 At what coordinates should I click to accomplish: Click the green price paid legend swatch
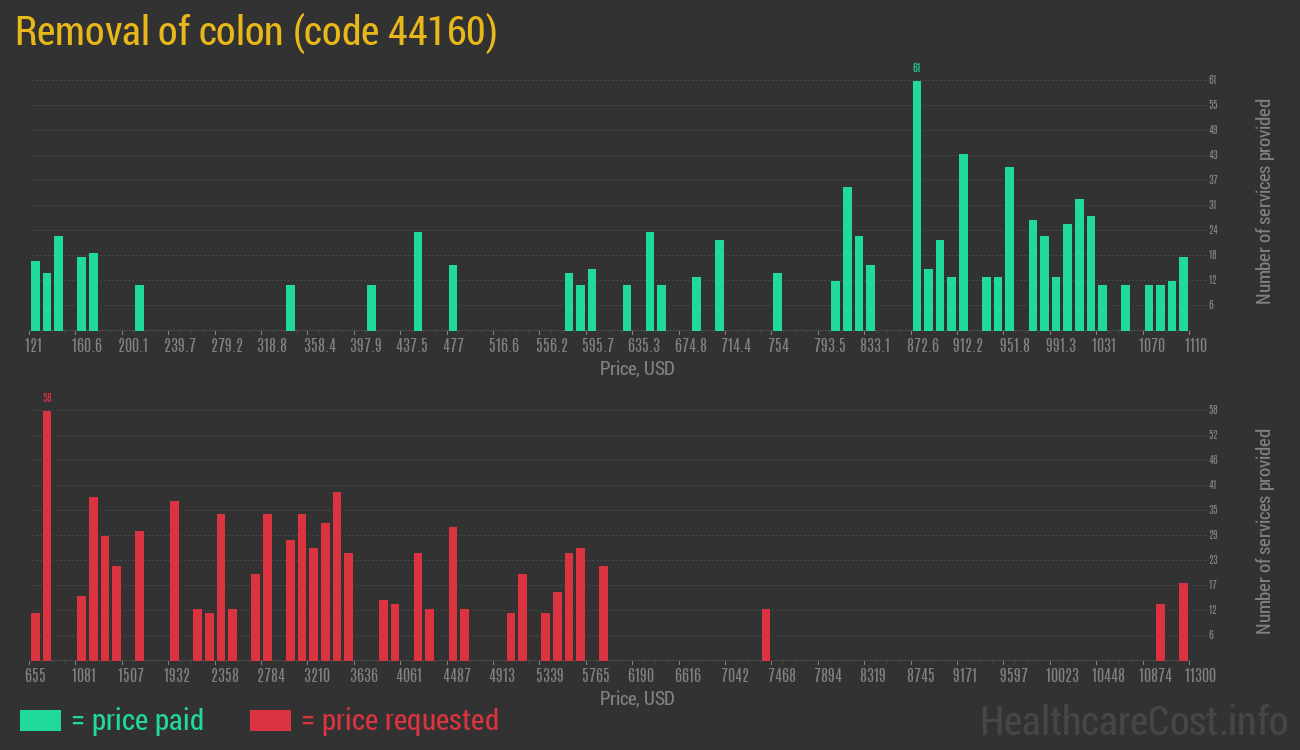(40, 720)
